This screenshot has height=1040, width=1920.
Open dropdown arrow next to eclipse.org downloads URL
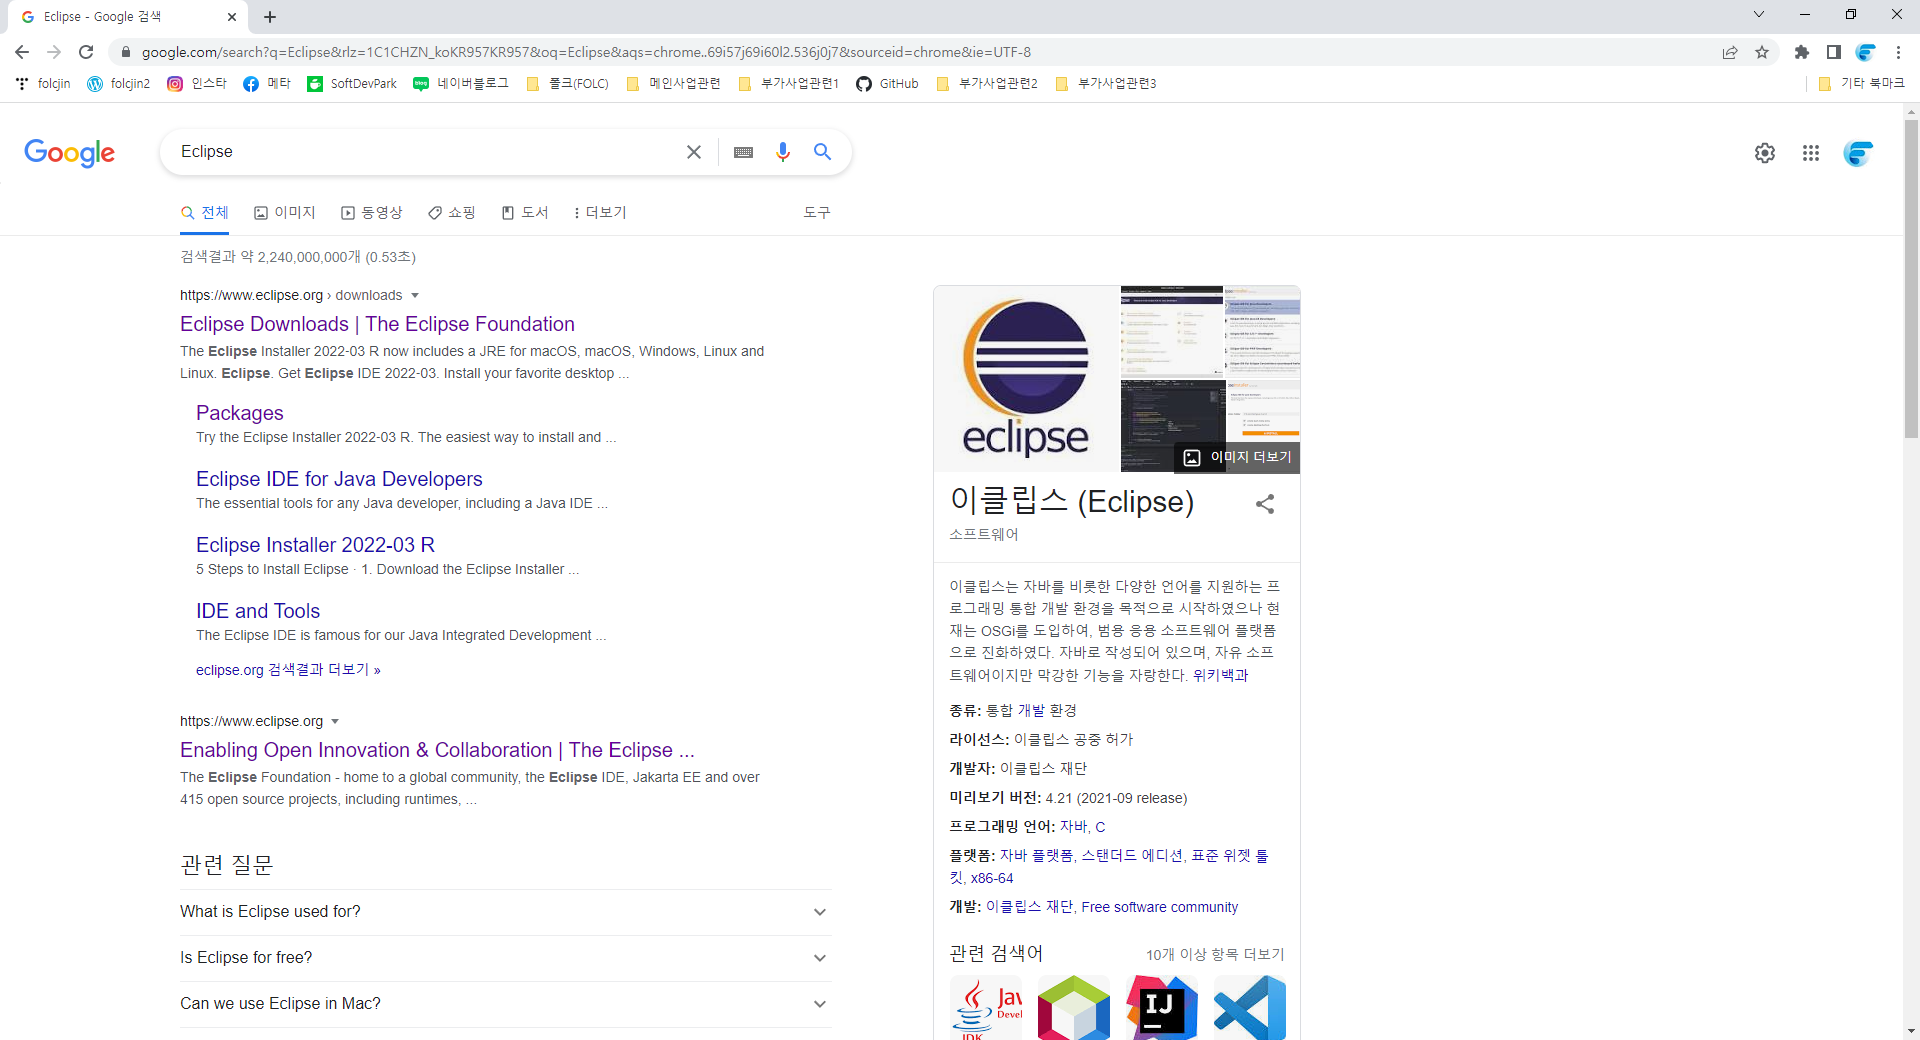point(415,296)
